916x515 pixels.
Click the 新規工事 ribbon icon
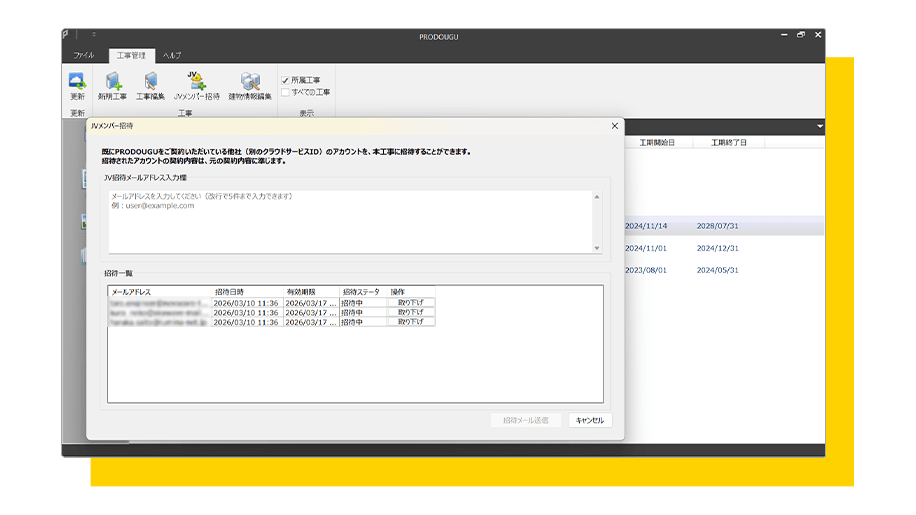pyautogui.click(x=112, y=82)
